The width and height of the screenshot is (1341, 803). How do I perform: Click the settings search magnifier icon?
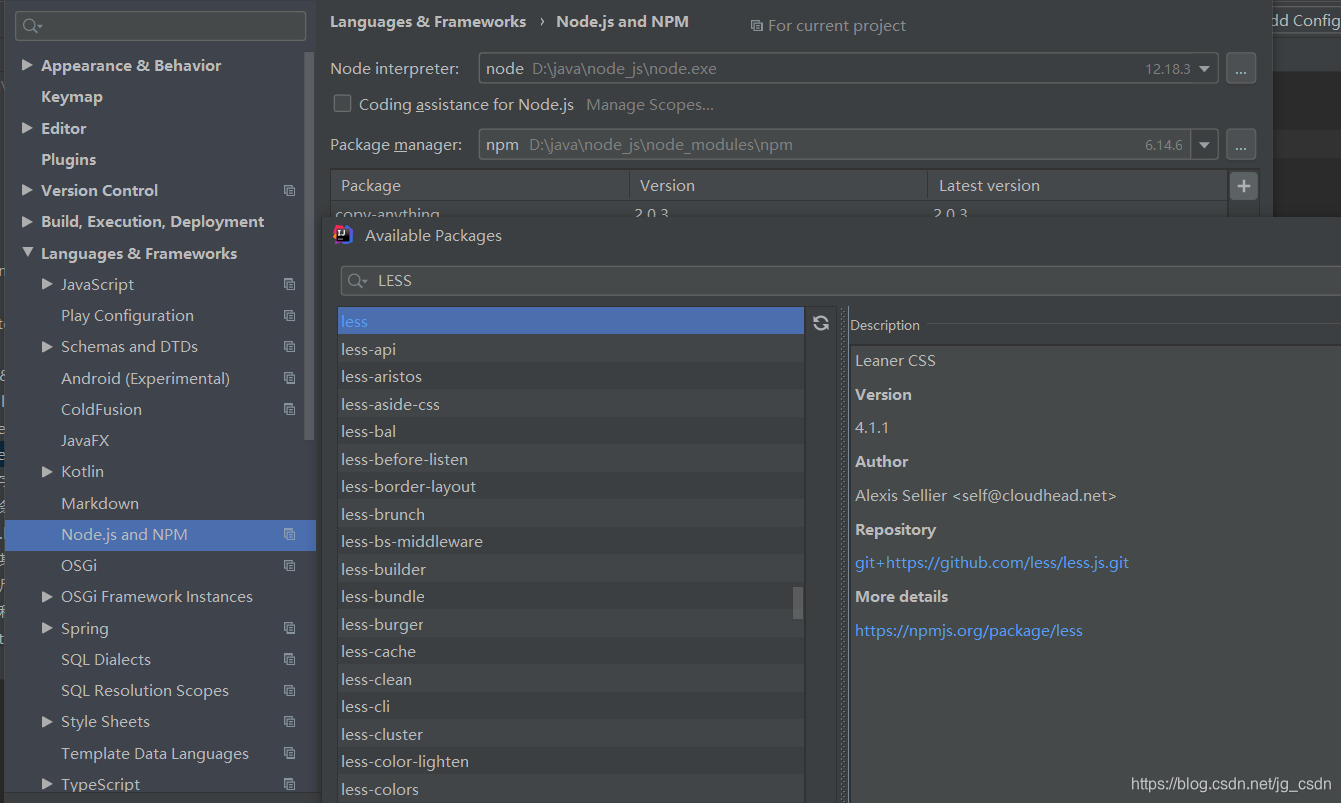point(33,26)
